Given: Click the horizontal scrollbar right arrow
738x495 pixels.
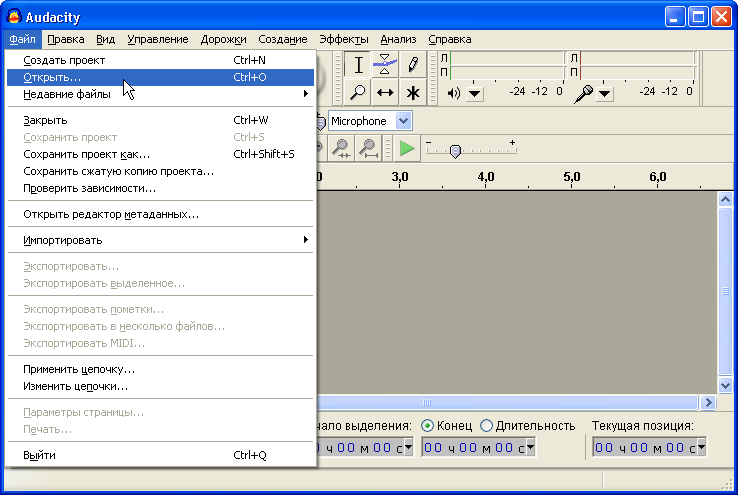Looking at the screenshot, I should (708, 402).
